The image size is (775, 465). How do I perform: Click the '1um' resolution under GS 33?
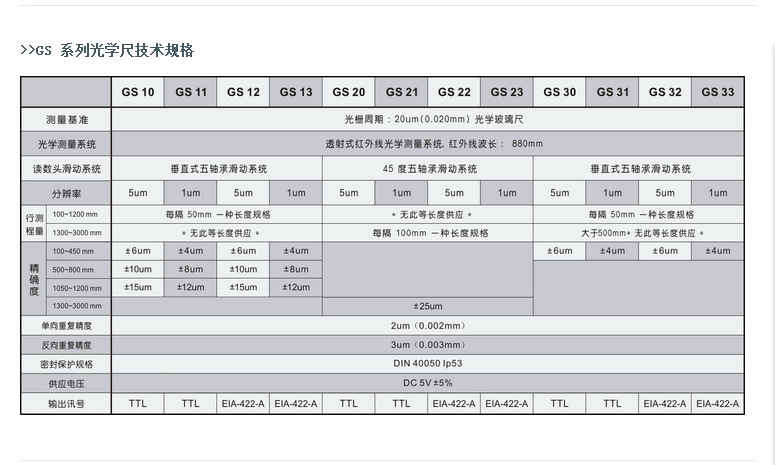(x=718, y=193)
